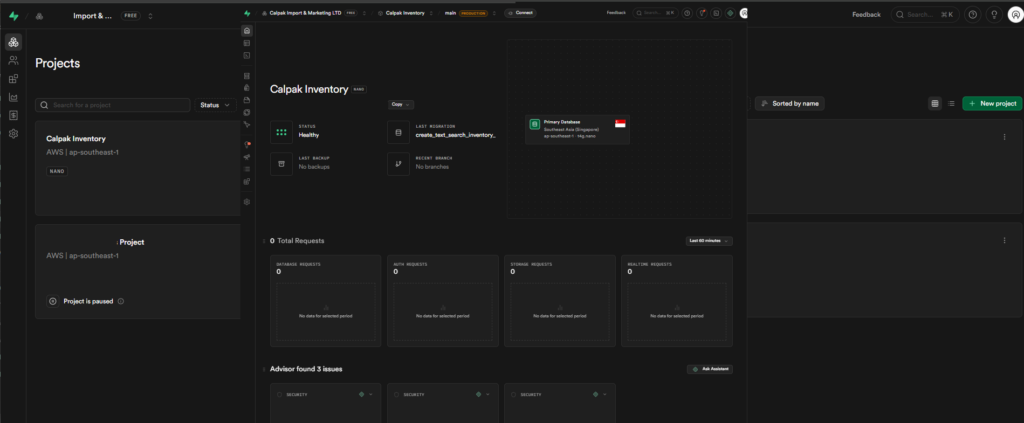
Task: Open Billing icon in back window sidebar
Action: tap(14, 116)
